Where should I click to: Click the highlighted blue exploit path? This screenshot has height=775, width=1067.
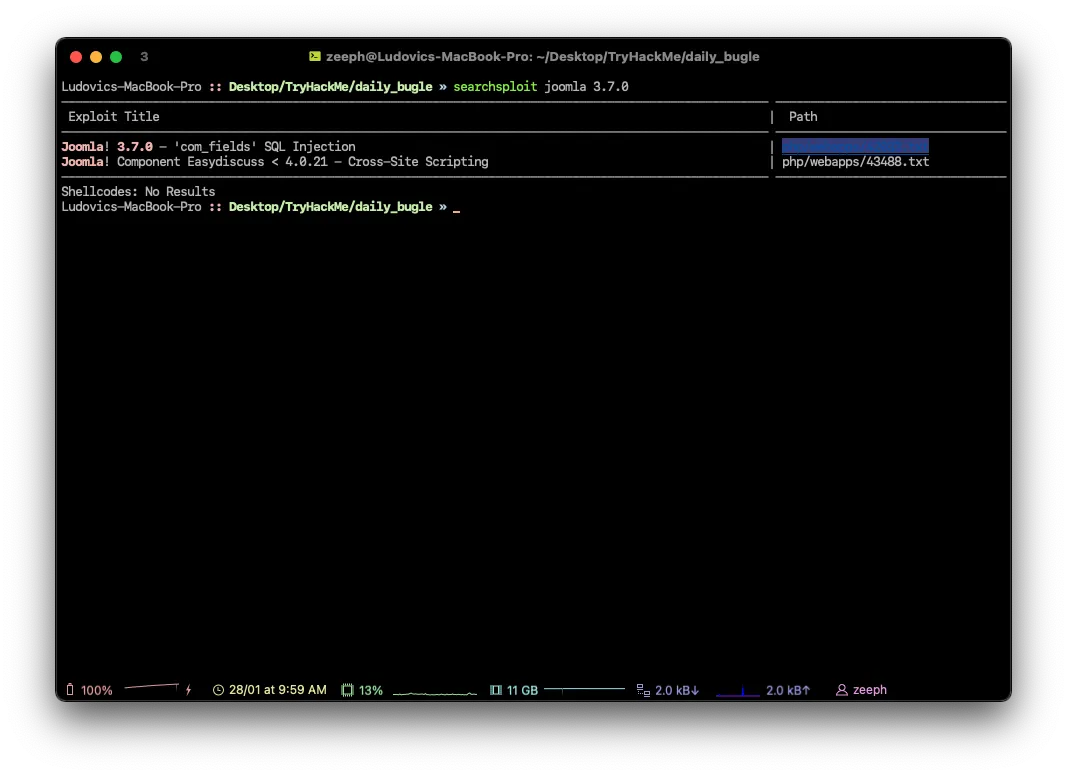pos(855,146)
